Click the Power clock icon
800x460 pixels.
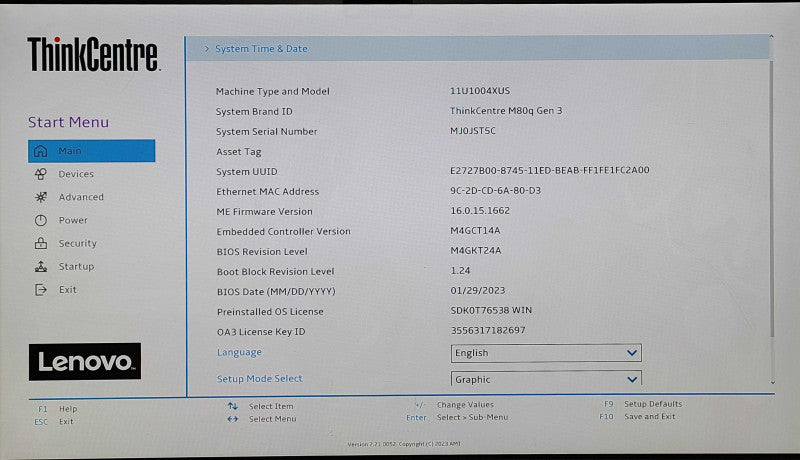40,220
